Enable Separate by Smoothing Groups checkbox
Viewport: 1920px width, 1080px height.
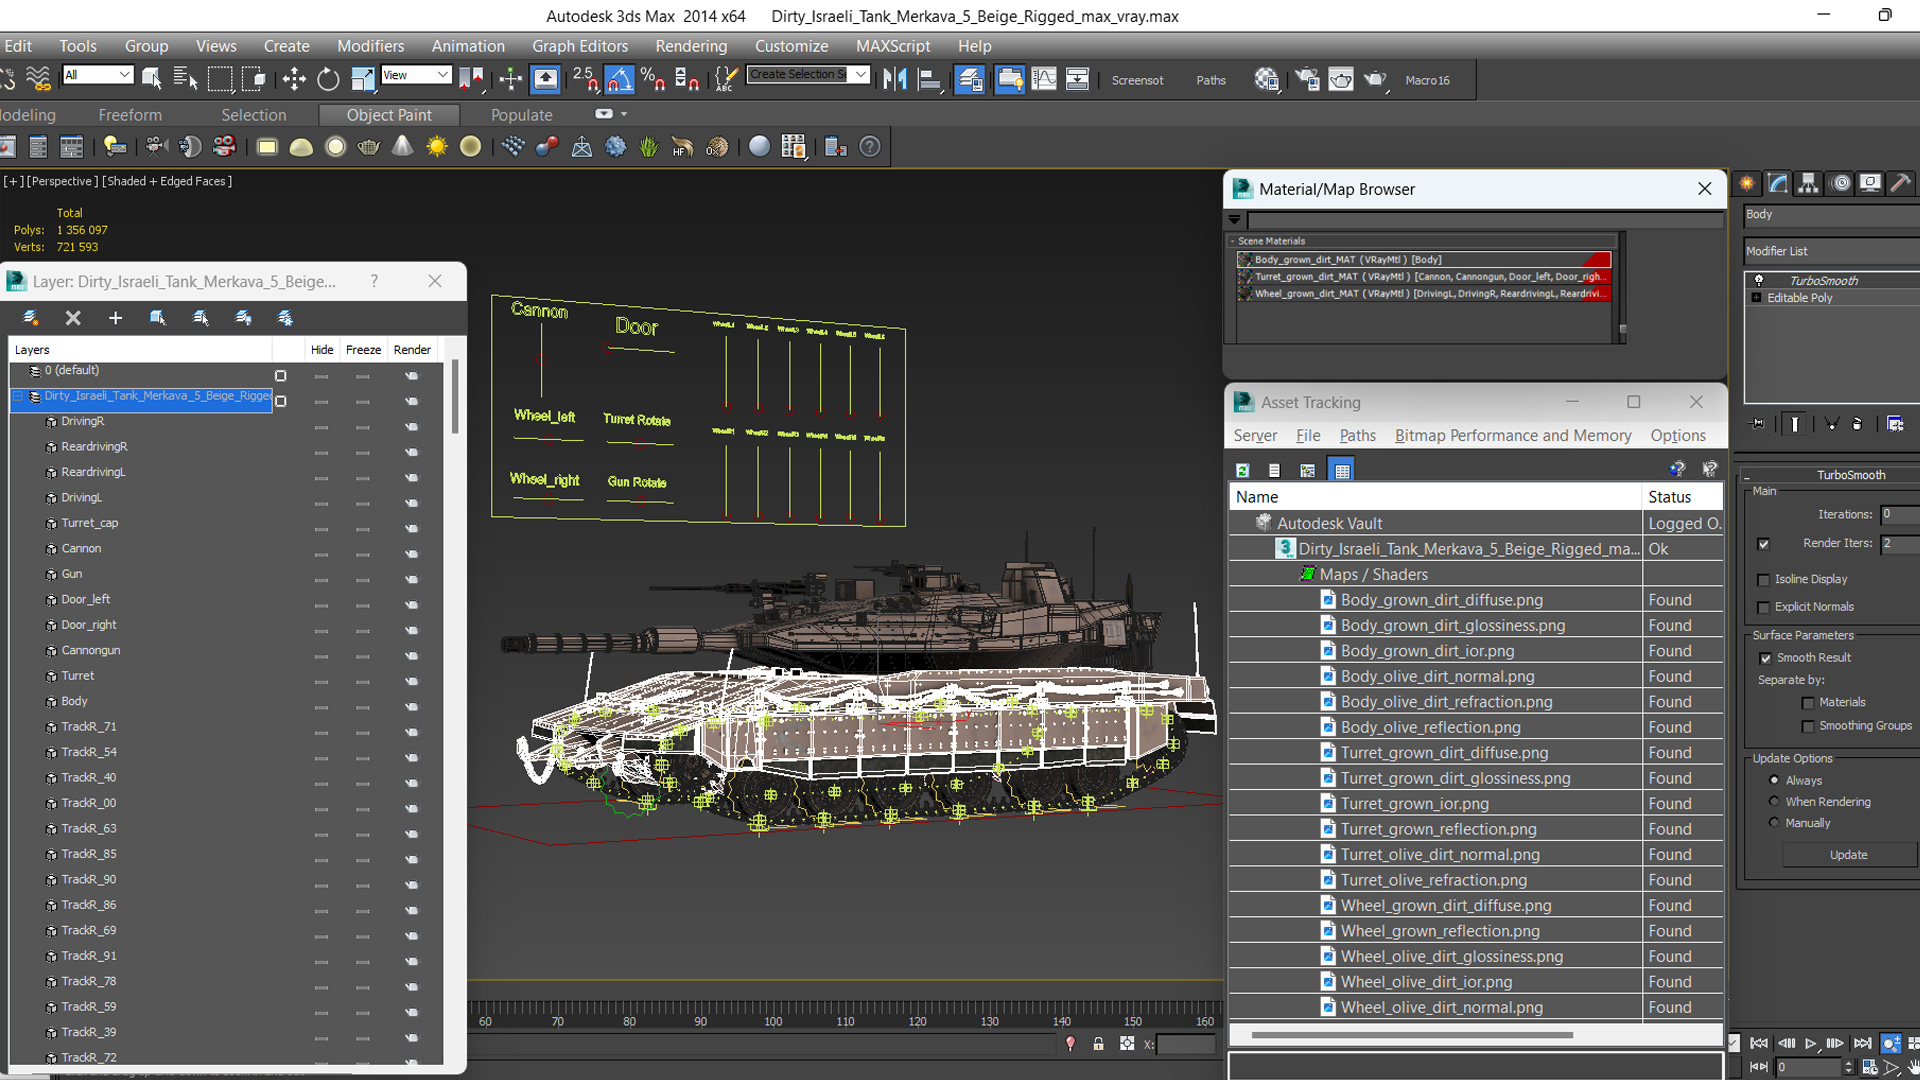coord(1808,727)
